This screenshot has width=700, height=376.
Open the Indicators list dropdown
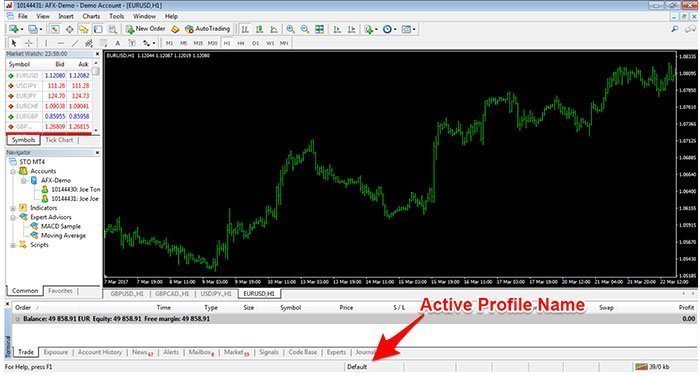click(376, 29)
